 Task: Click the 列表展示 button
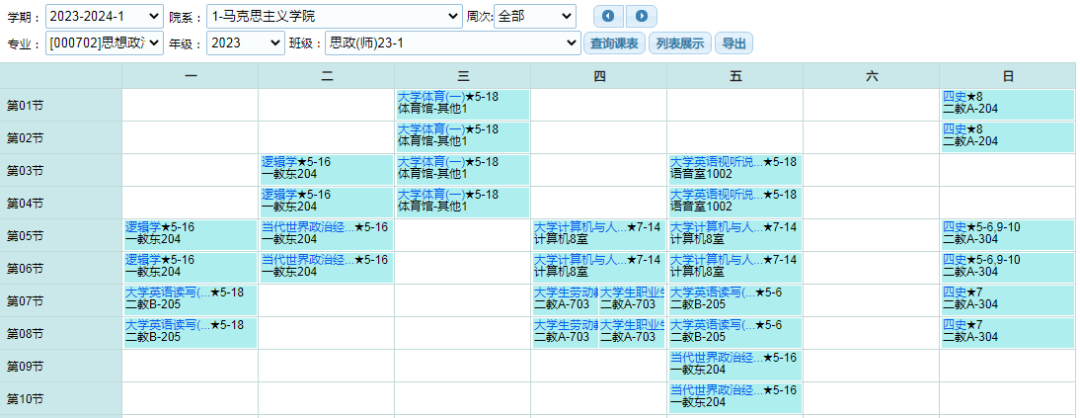click(x=680, y=43)
